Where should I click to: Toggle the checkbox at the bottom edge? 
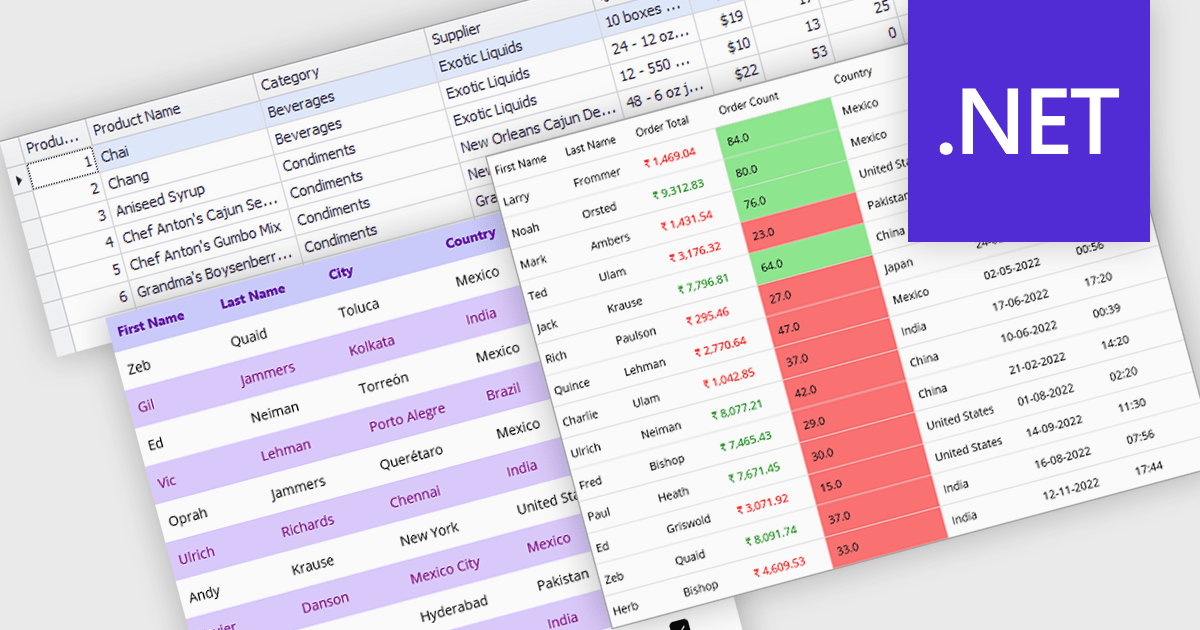coord(679,624)
